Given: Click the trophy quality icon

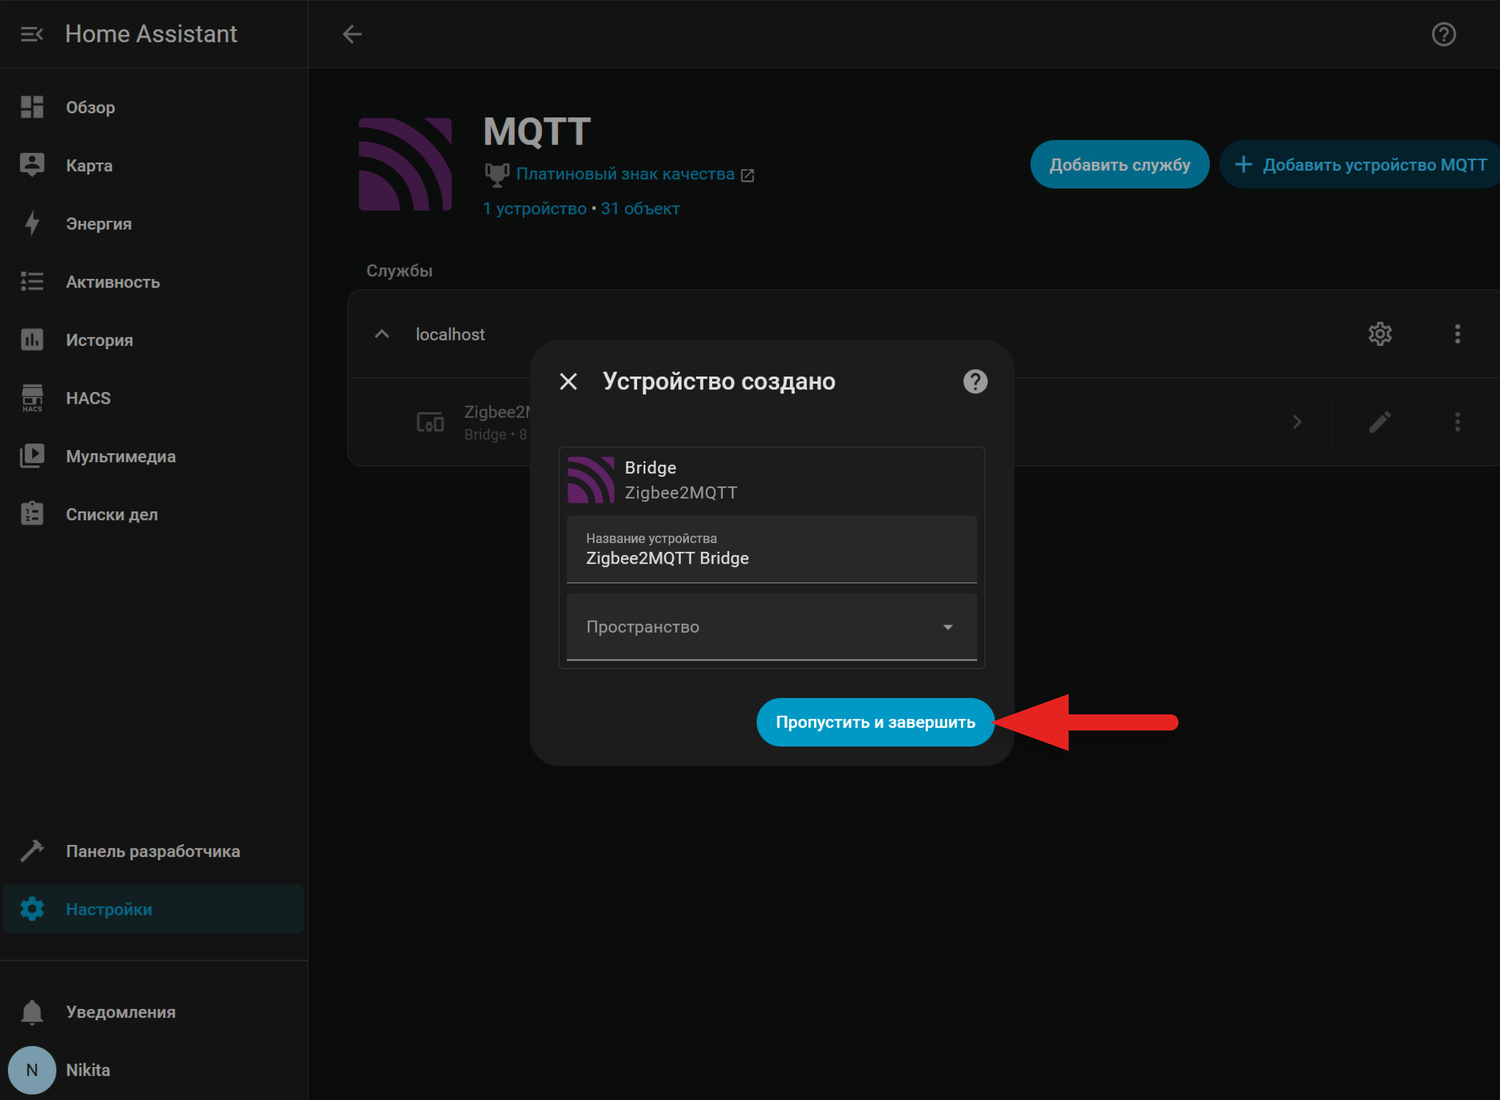Looking at the screenshot, I should click(497, 175).
